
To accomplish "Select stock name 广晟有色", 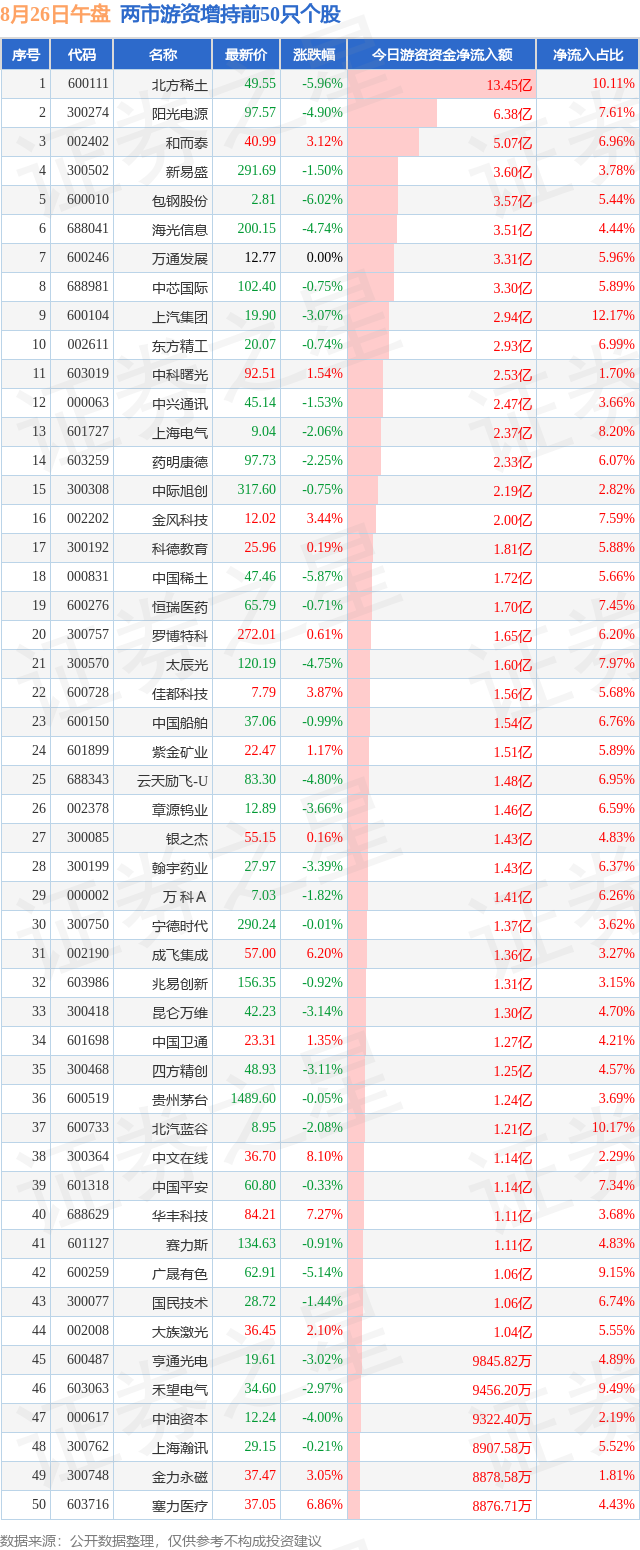I will 180,1273.
